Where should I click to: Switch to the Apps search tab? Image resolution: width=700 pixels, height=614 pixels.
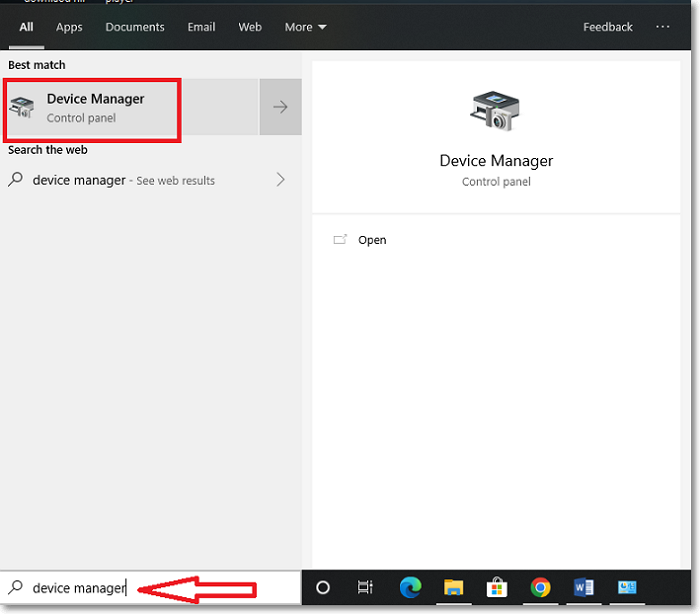click(69, 27)
